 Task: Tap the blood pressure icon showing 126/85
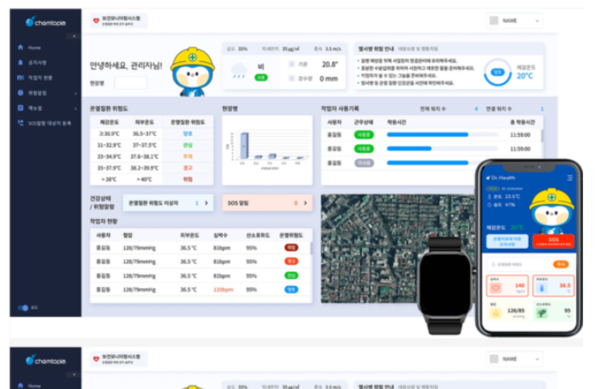coord(496,313)
